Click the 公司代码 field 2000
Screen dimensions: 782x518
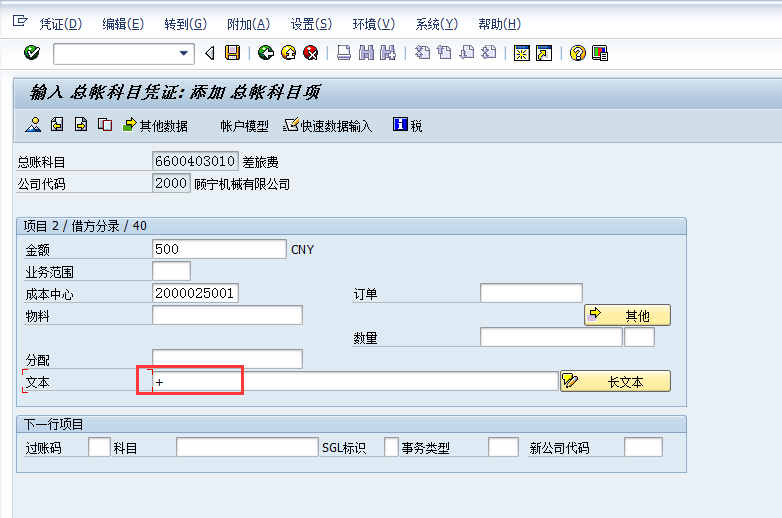pyautogui.click(x=171, y=183)
